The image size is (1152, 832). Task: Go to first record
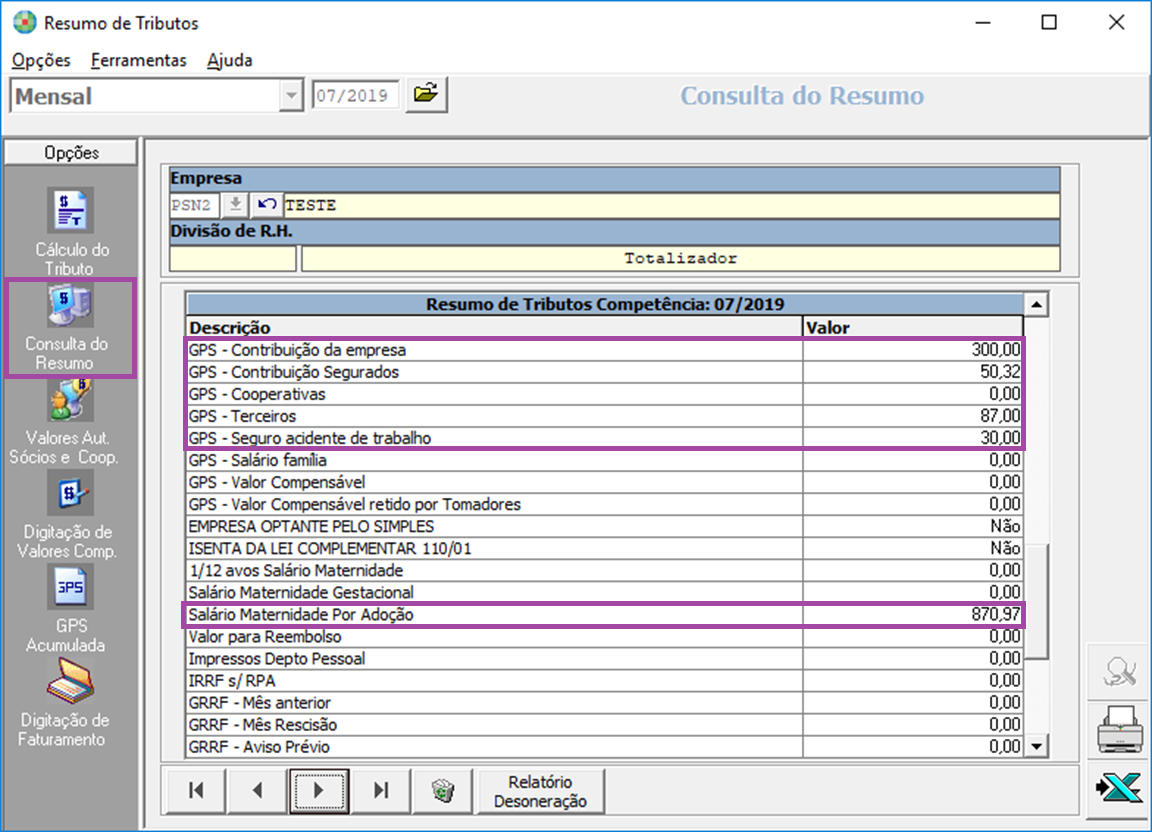click(x=196, y=790)
